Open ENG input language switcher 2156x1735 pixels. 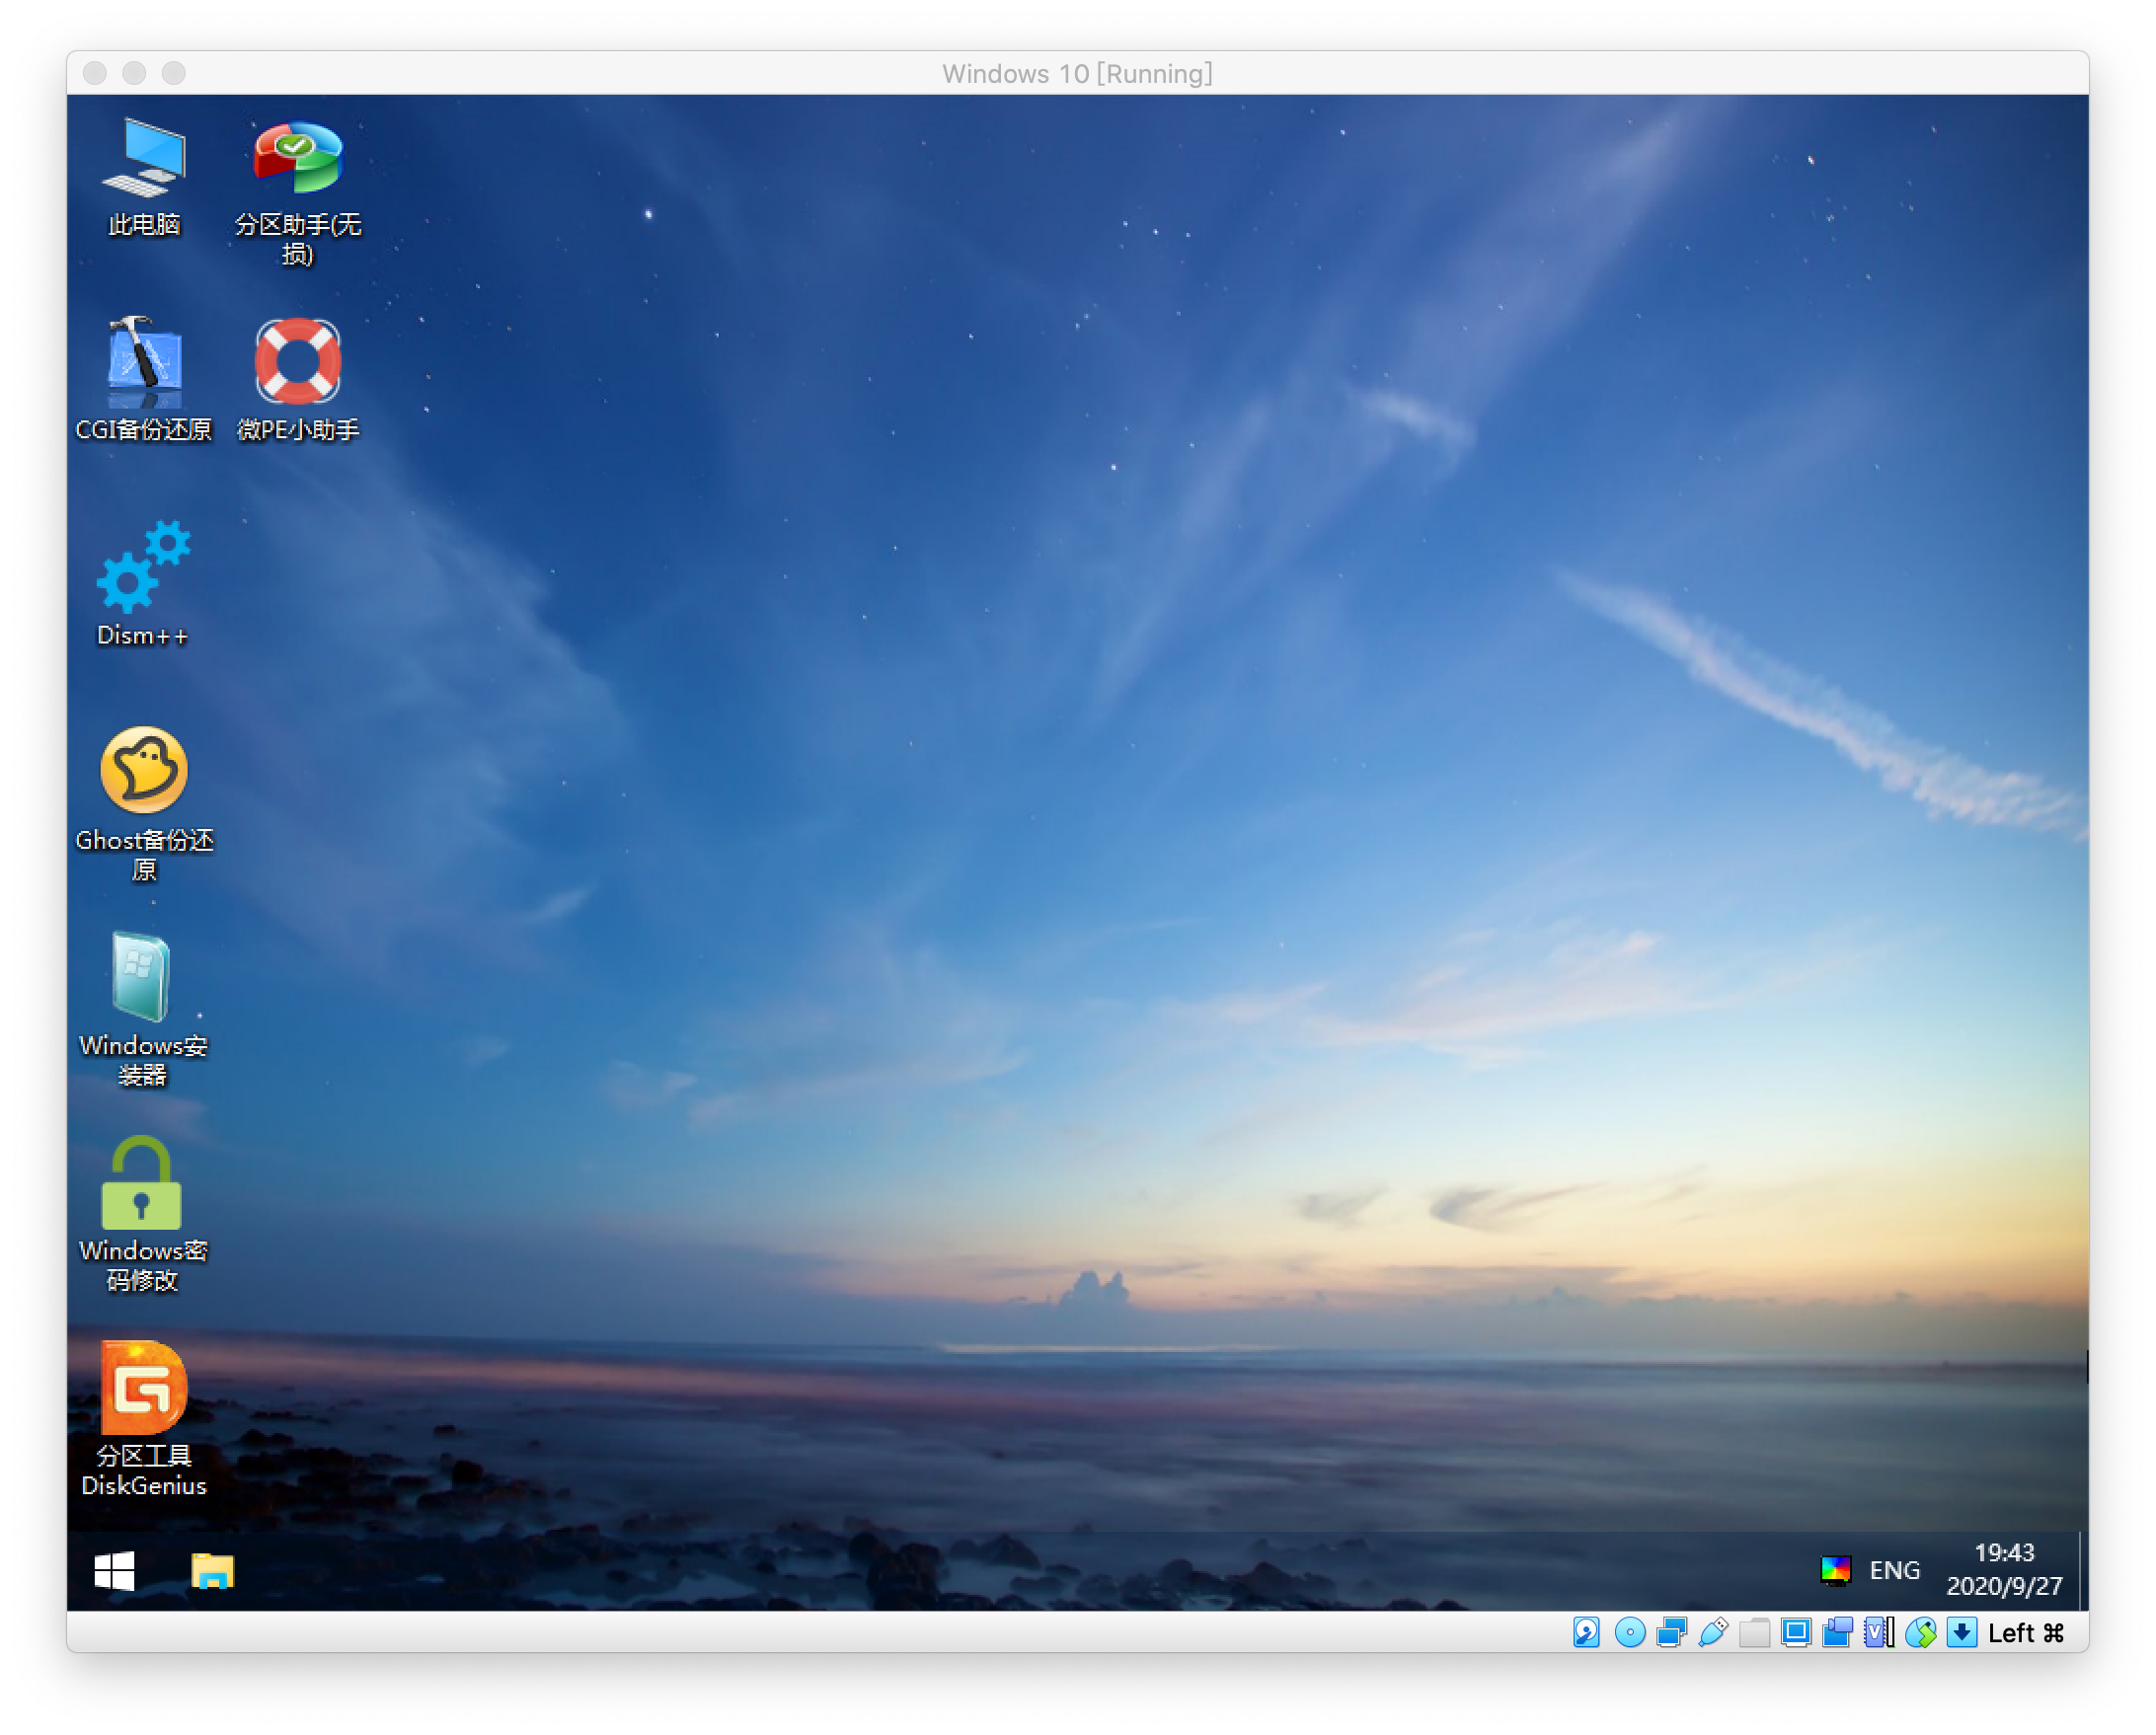[1894, 1570]
